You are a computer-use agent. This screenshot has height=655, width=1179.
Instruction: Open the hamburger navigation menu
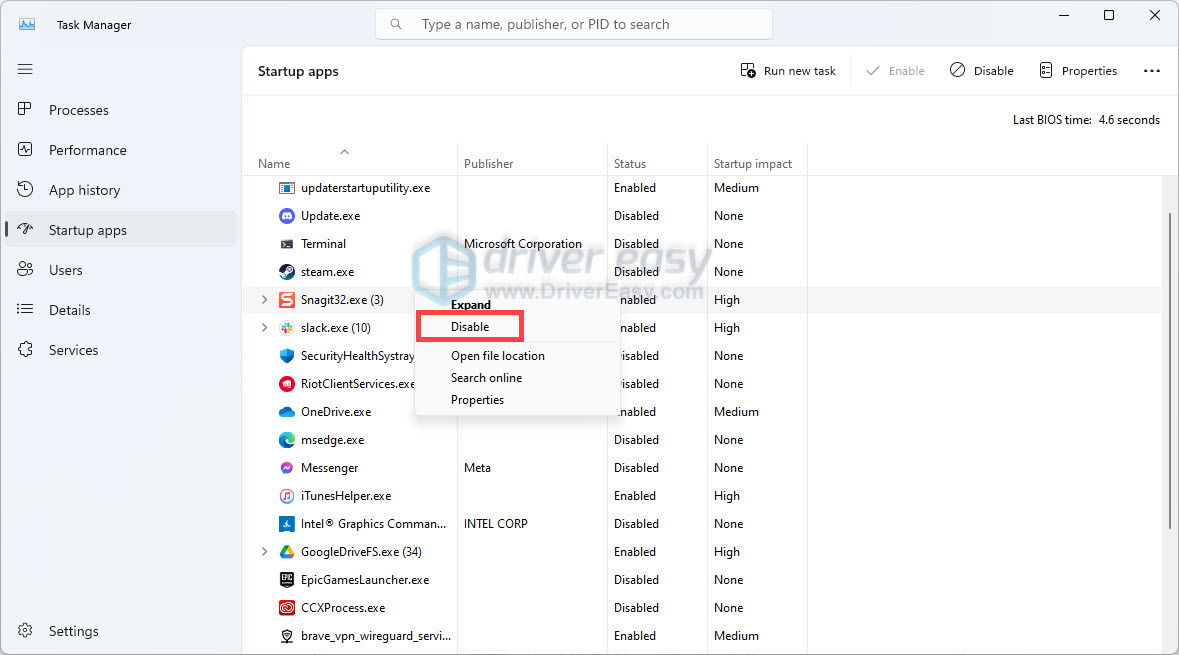(26, 69)
